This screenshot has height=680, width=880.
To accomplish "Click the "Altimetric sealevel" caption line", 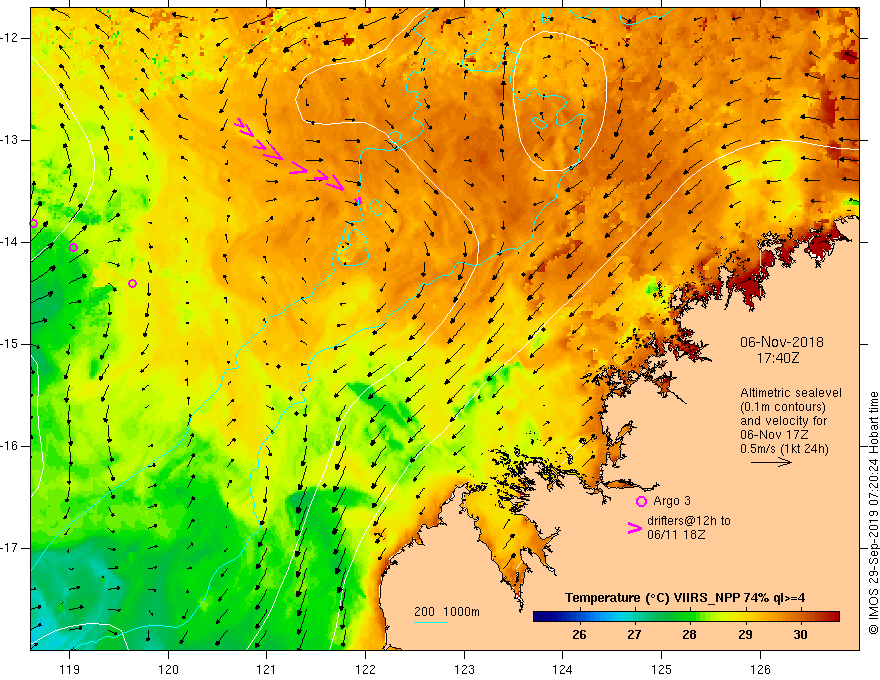I will (791, 393).
